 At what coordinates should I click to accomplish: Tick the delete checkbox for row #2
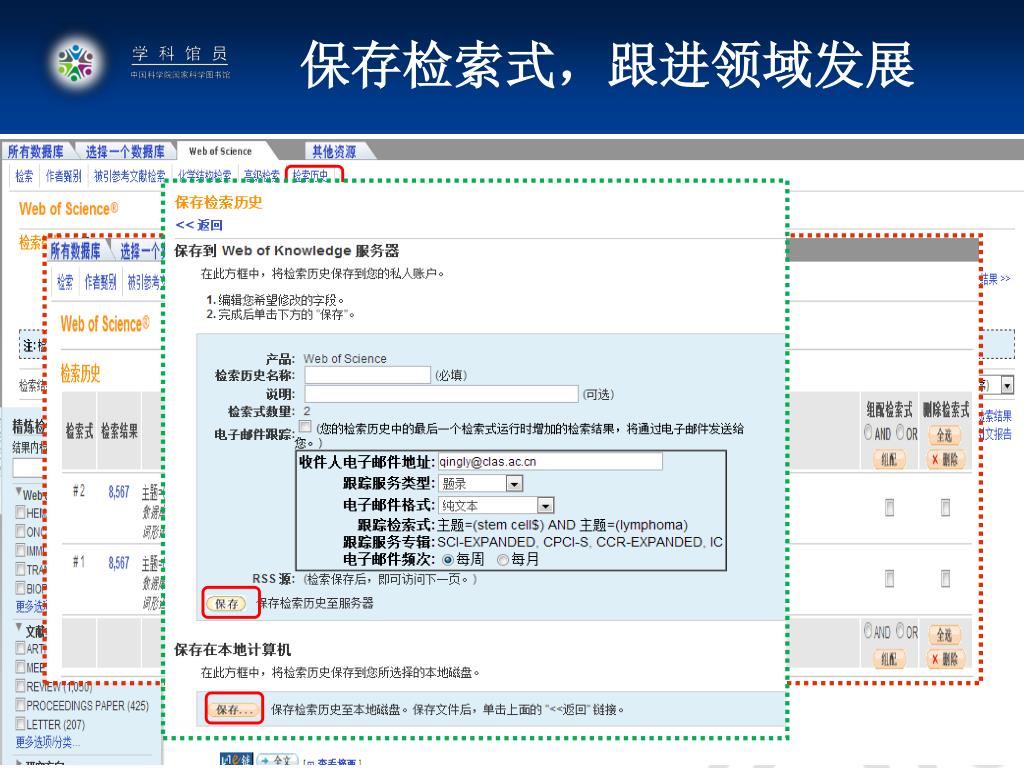click(945, 507)
